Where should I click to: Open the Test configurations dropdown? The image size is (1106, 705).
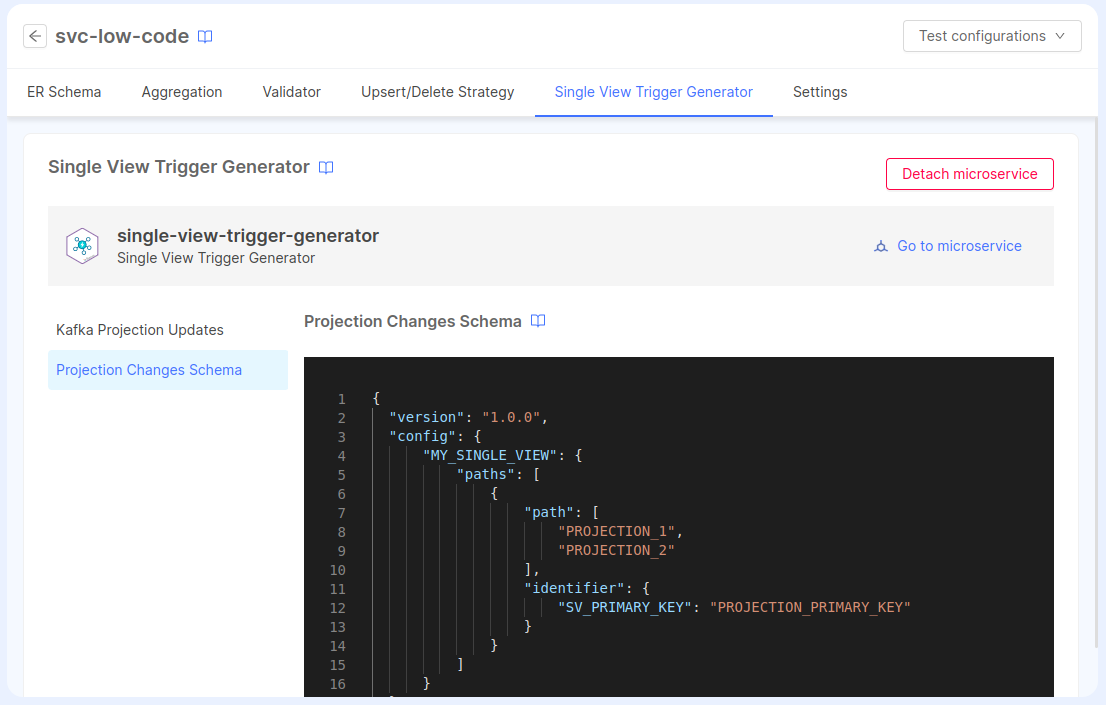point(992,35)
